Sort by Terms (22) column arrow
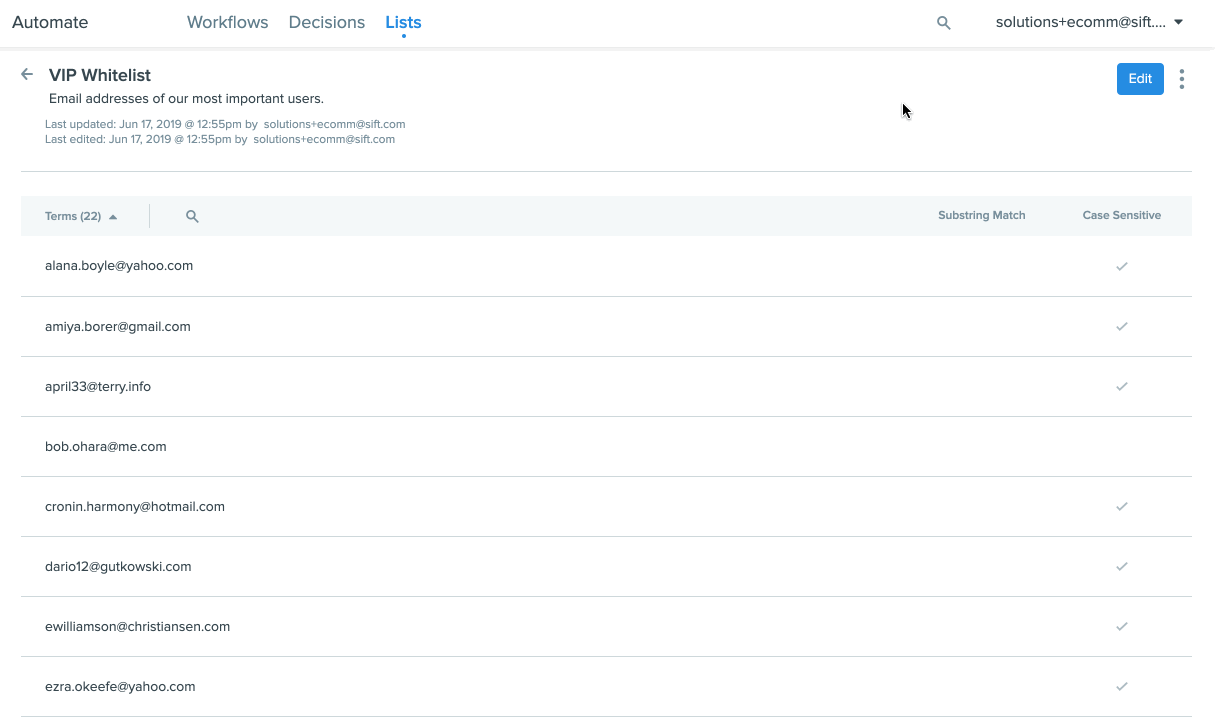The image size is (1215, 721). [113, 216]
